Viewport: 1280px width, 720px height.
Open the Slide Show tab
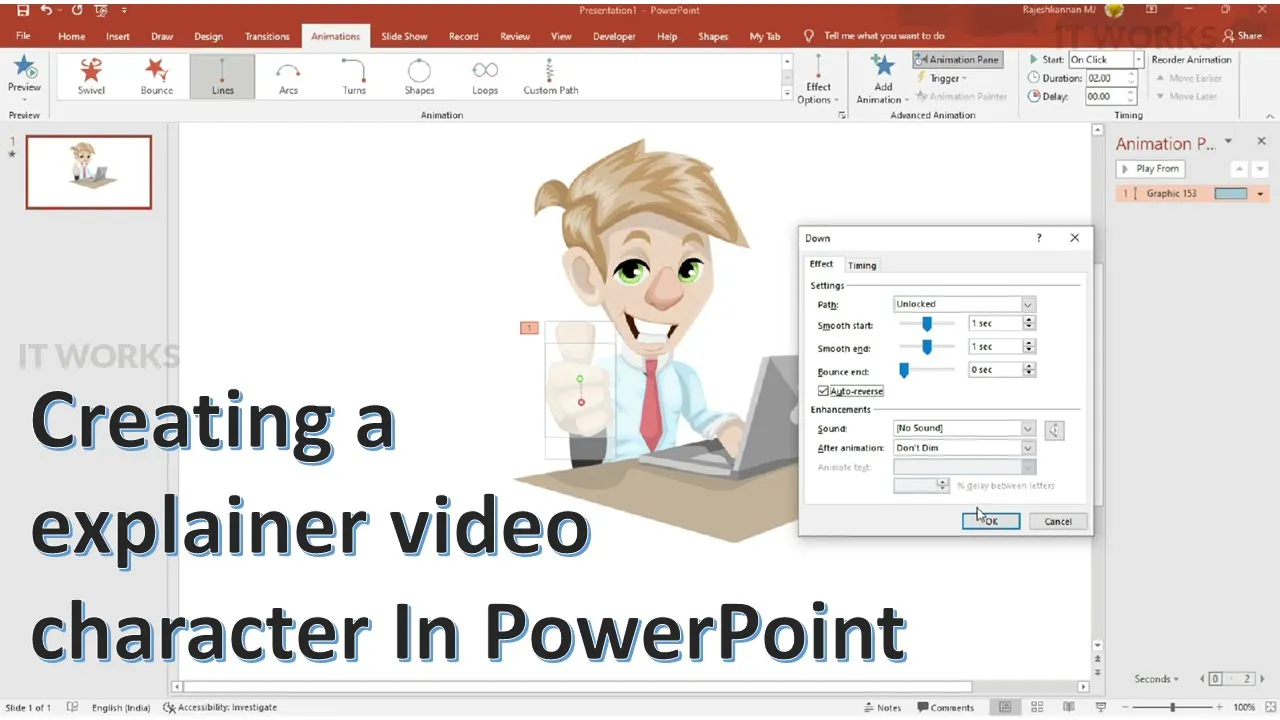pyautogui.click(x=404, y=36)
